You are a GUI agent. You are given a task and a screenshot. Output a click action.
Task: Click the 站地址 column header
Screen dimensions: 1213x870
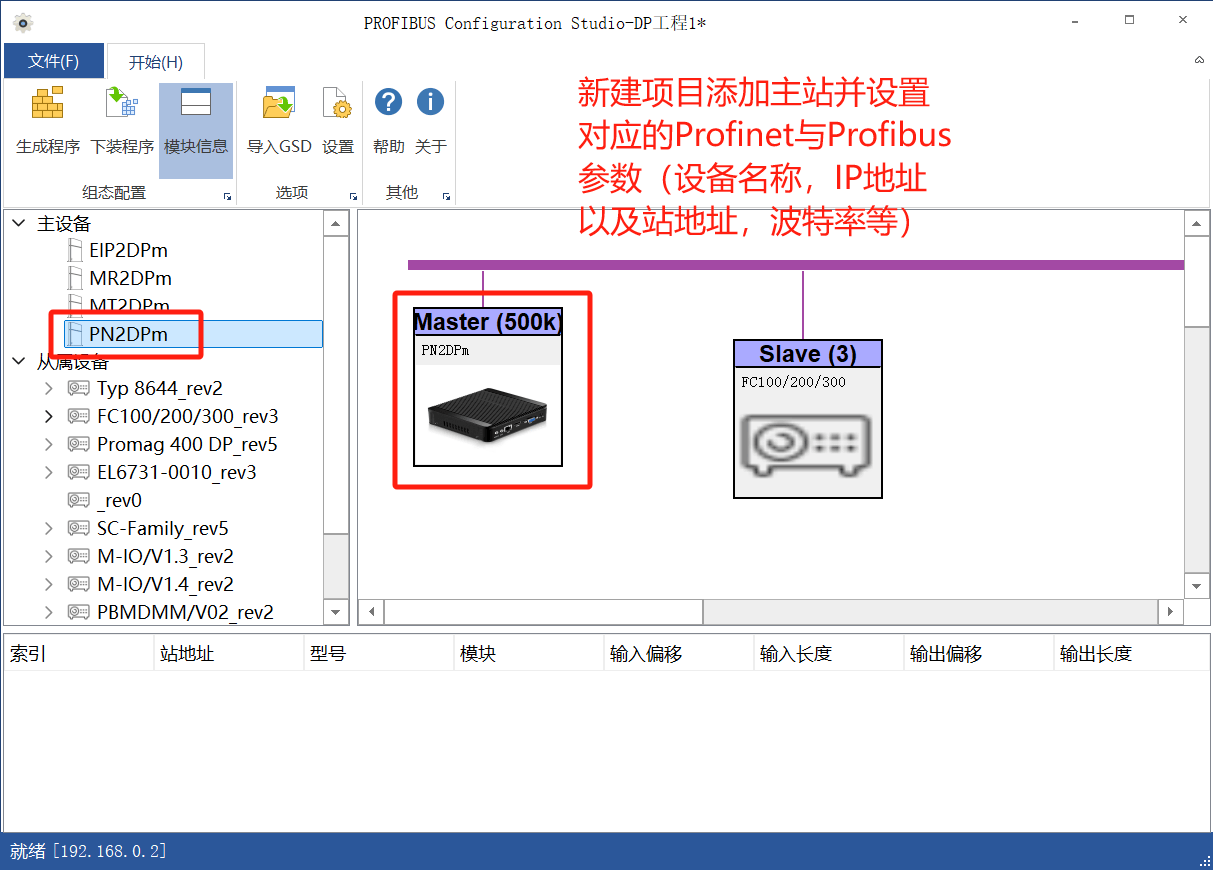click(x=229, y=654)
